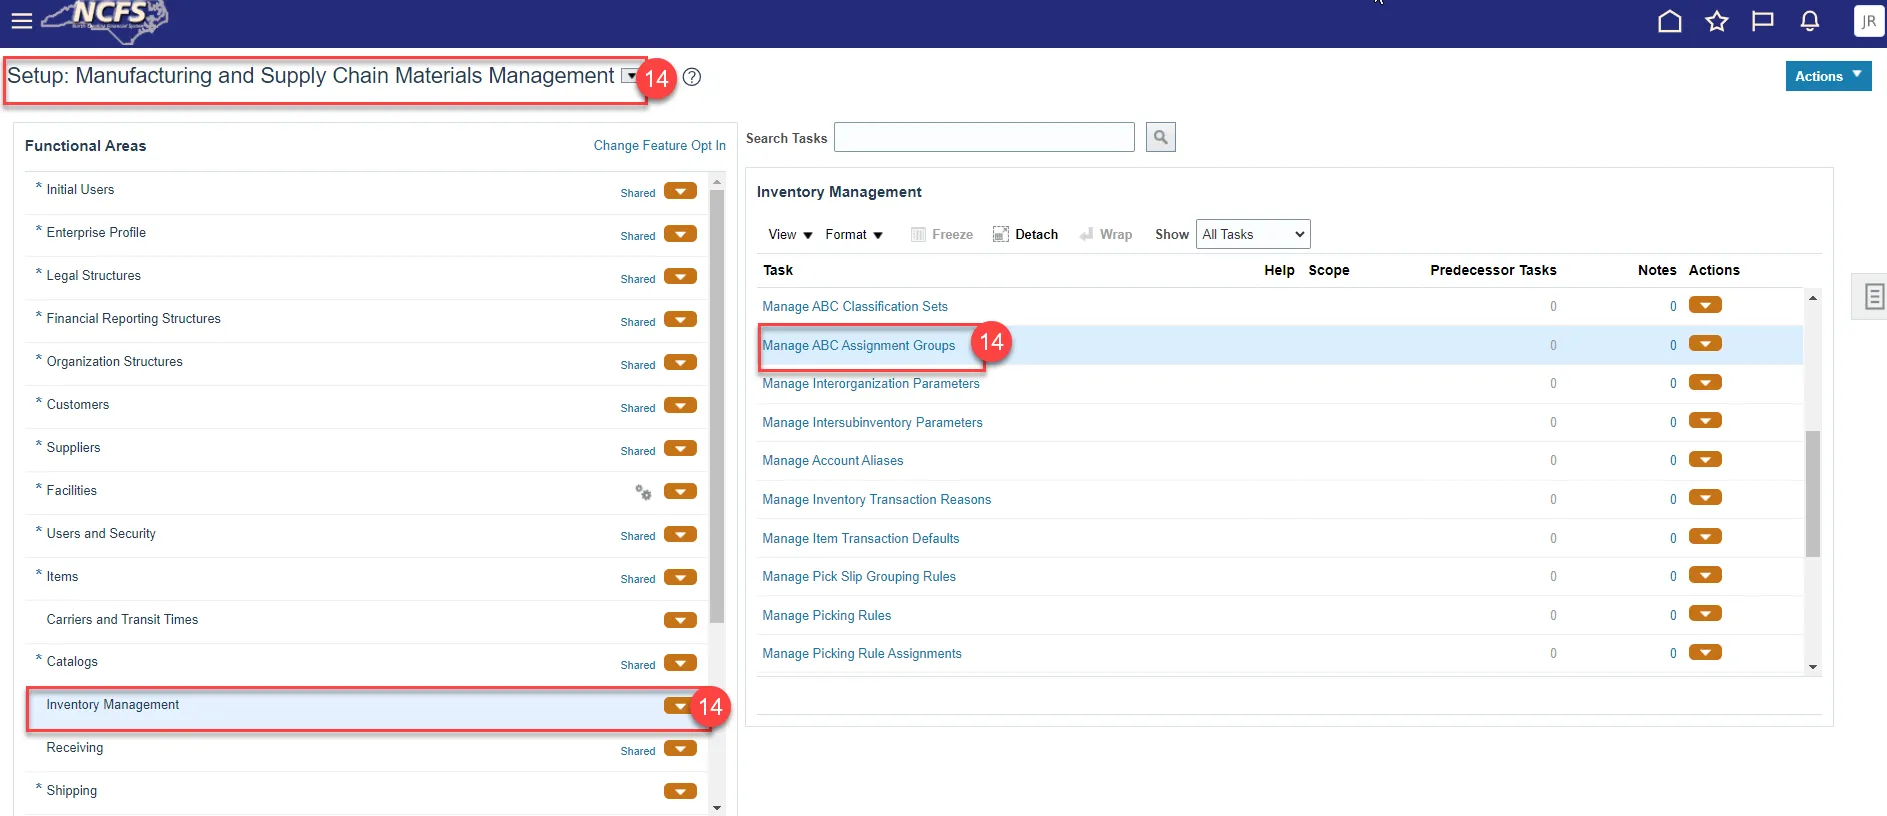Select the Receiving functional area
The height and width of the screenshot is (816, 1887).
[x=75, y=748]
